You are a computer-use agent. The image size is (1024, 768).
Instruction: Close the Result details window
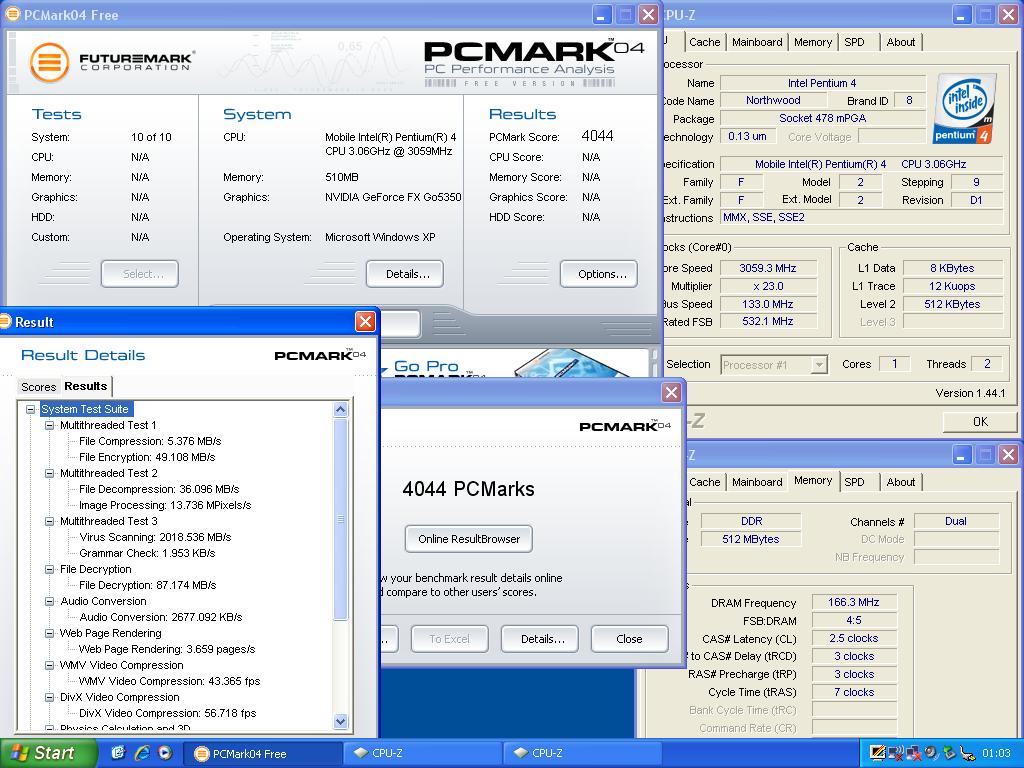click(x=365, y=321)
